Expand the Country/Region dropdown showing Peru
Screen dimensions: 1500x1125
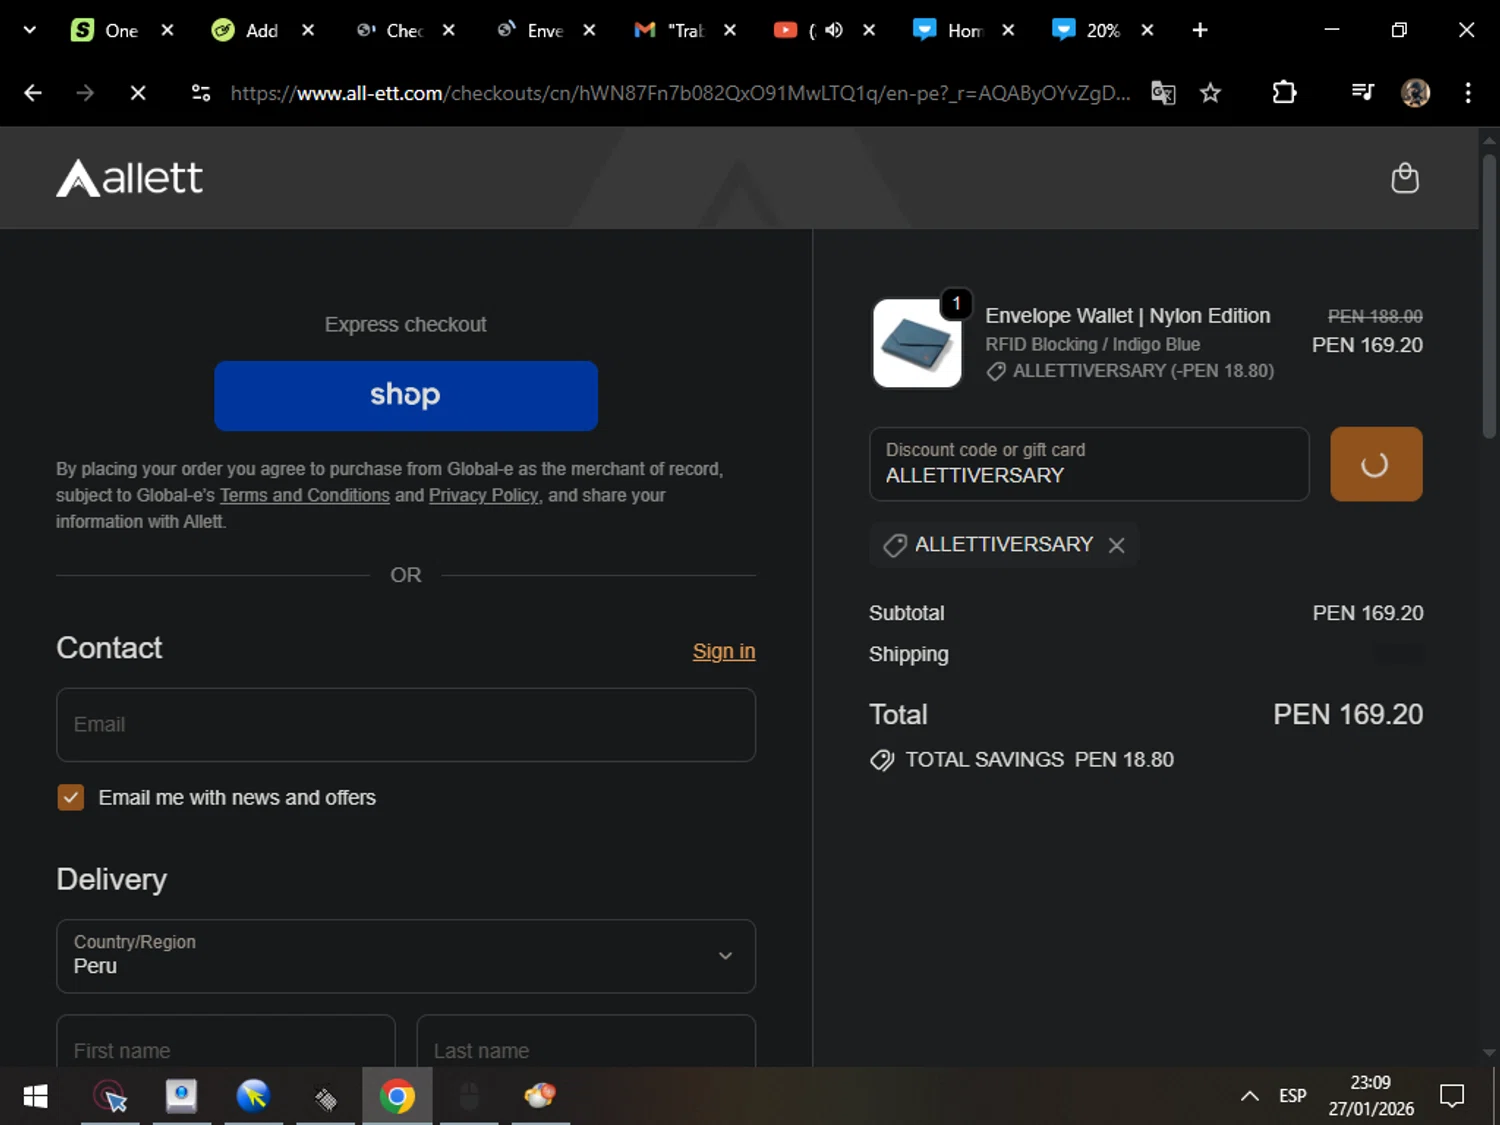[406, 956]
